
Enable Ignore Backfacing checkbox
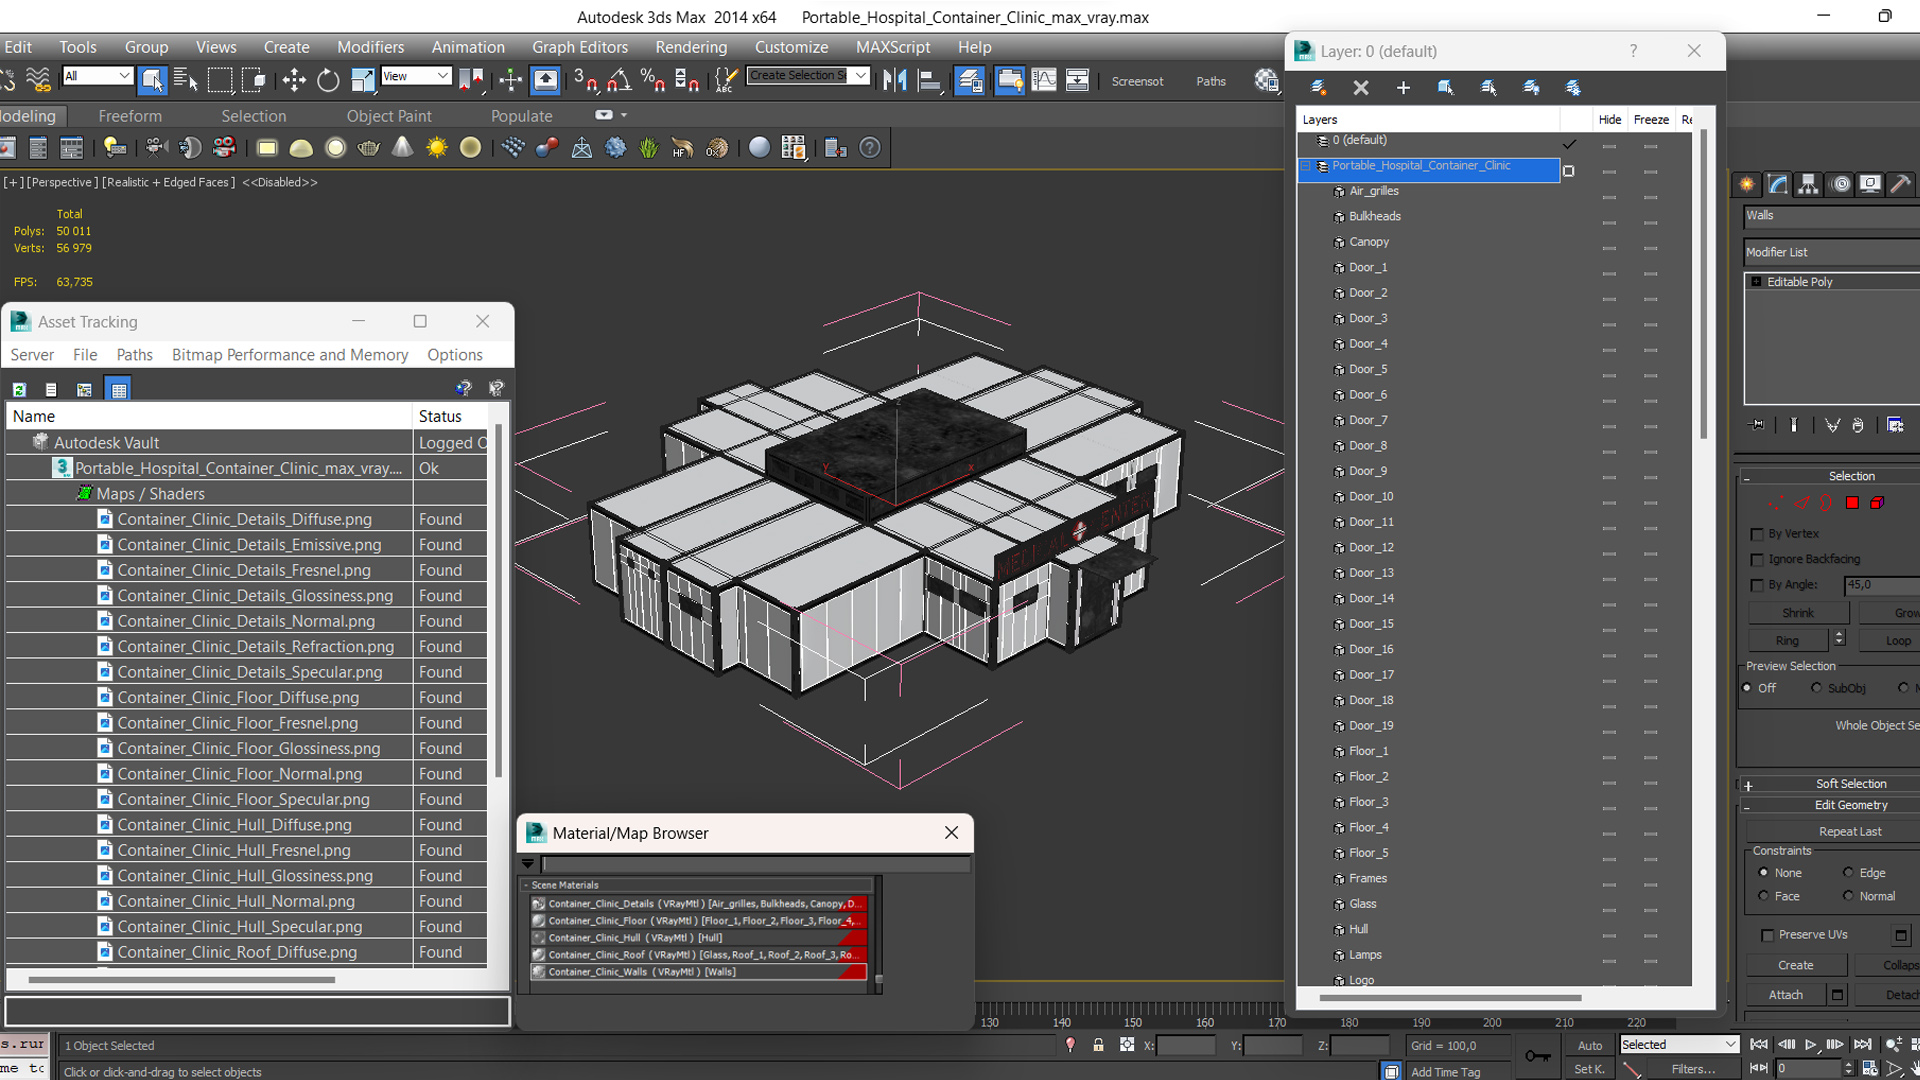(x=1757, y=559)
